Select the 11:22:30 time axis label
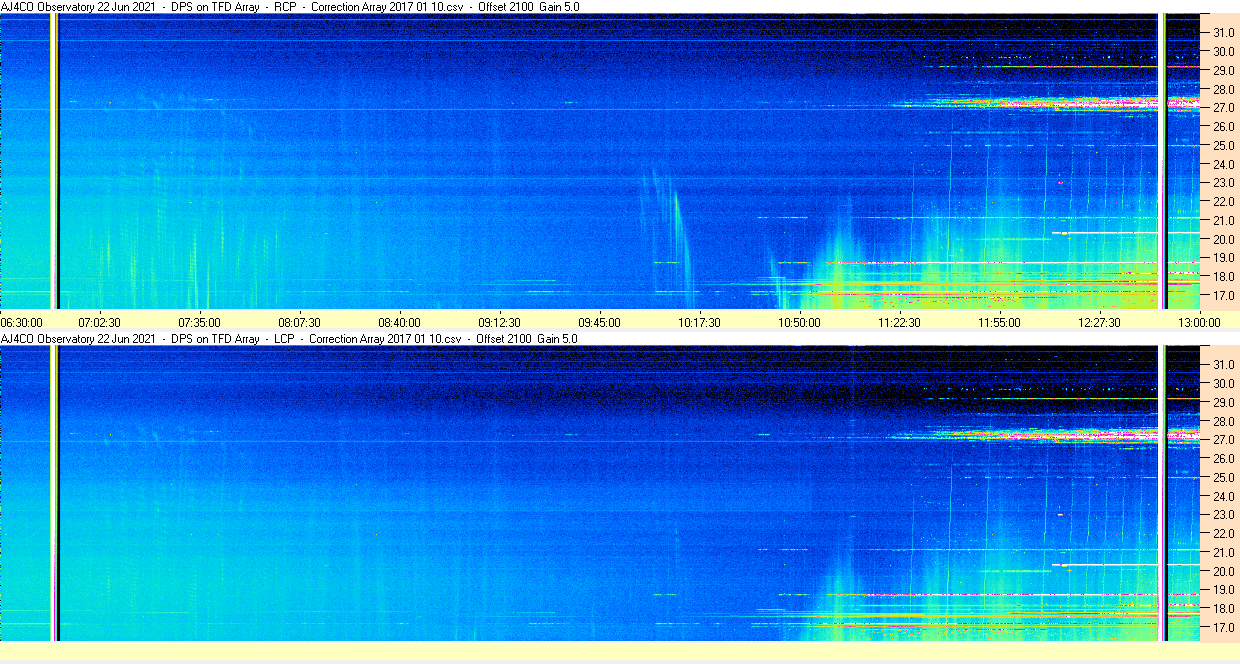 click(x=899, y=323)
